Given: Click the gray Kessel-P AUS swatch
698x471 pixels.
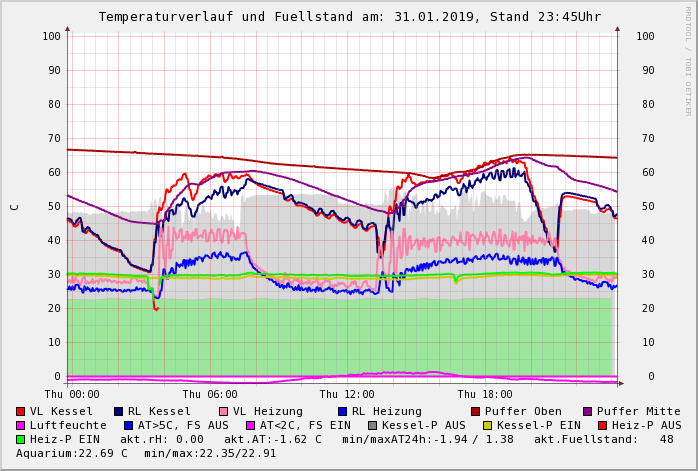Looking at the screenshot, I should click(x=372, y=425).
